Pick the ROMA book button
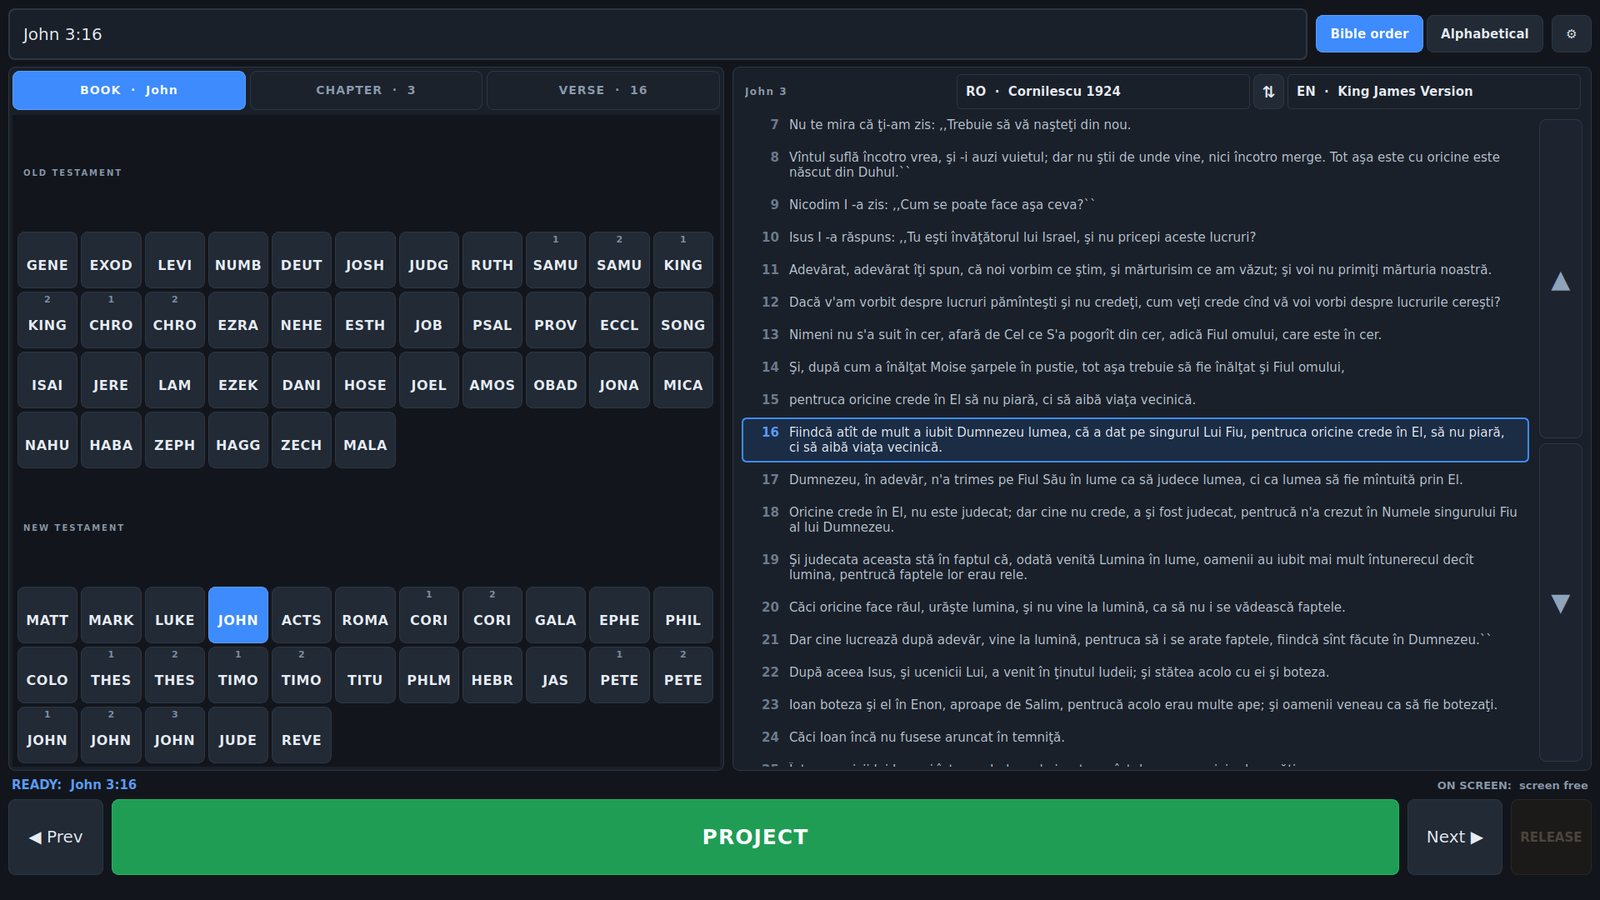This screenshot has height=900, width=1600. [365, 615]
